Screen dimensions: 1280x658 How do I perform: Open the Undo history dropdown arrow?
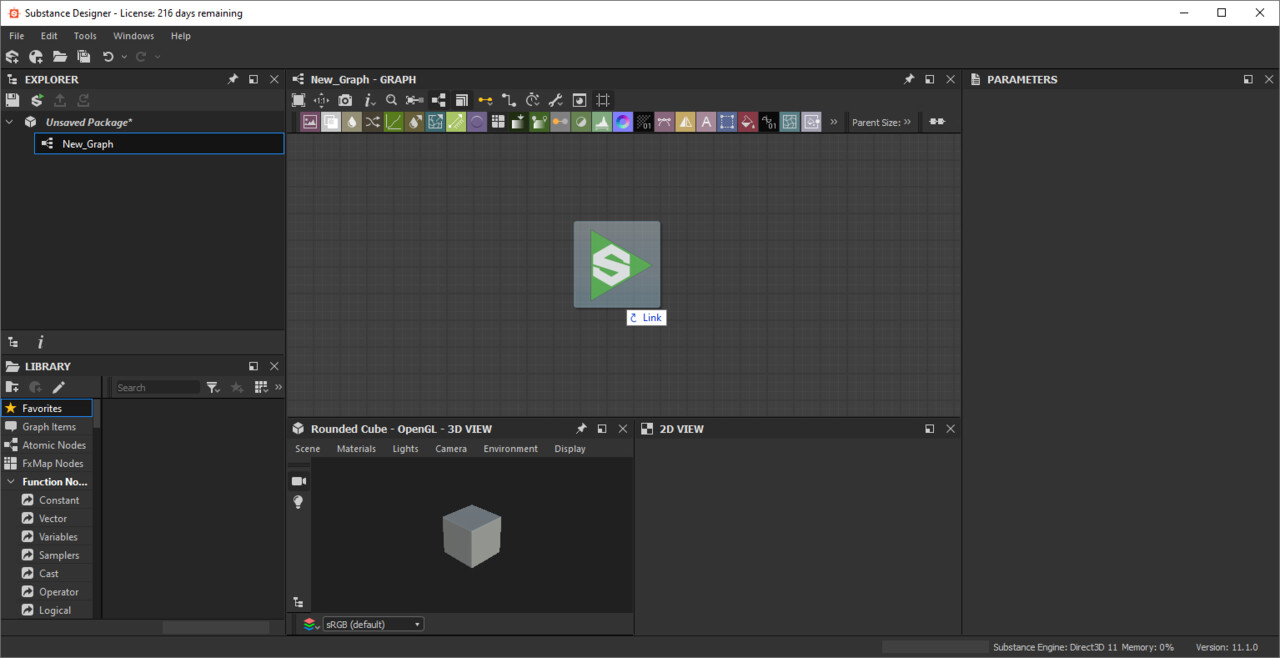pyautogui.click(x=124, y=57)
